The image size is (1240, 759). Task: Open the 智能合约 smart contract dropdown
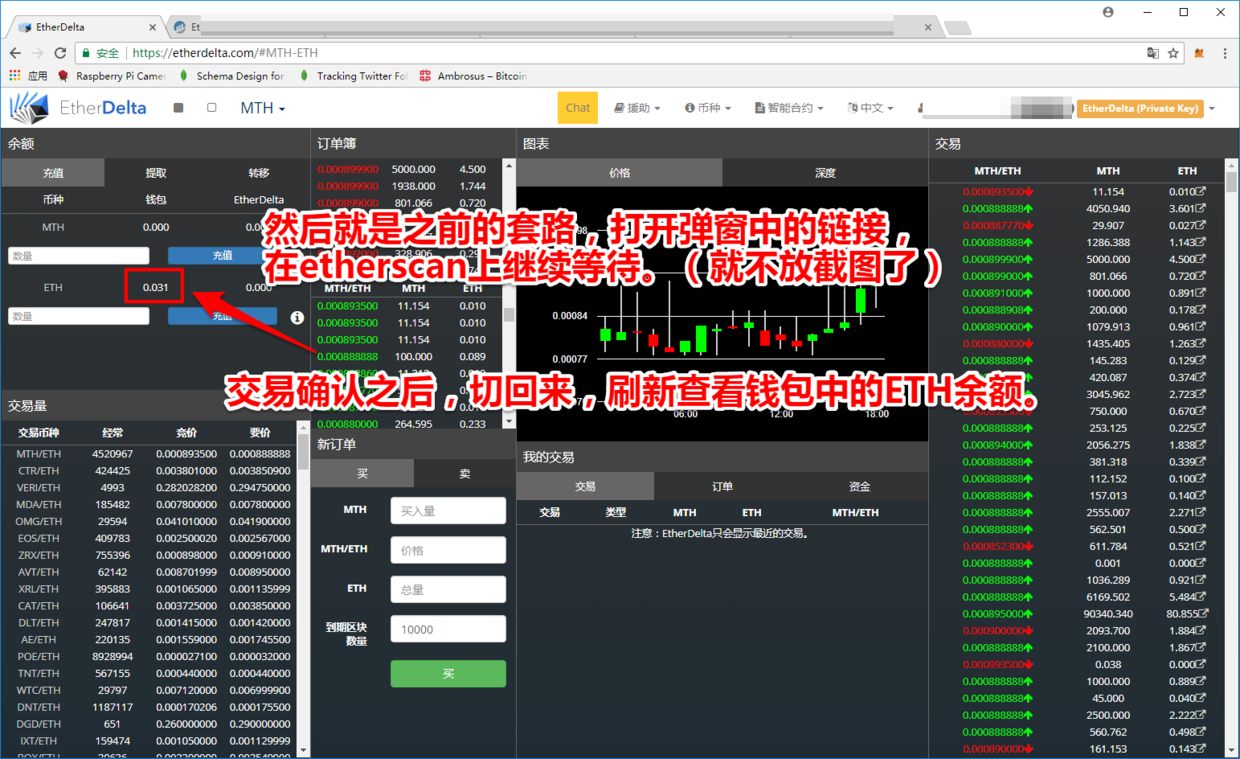coord(789,108)
